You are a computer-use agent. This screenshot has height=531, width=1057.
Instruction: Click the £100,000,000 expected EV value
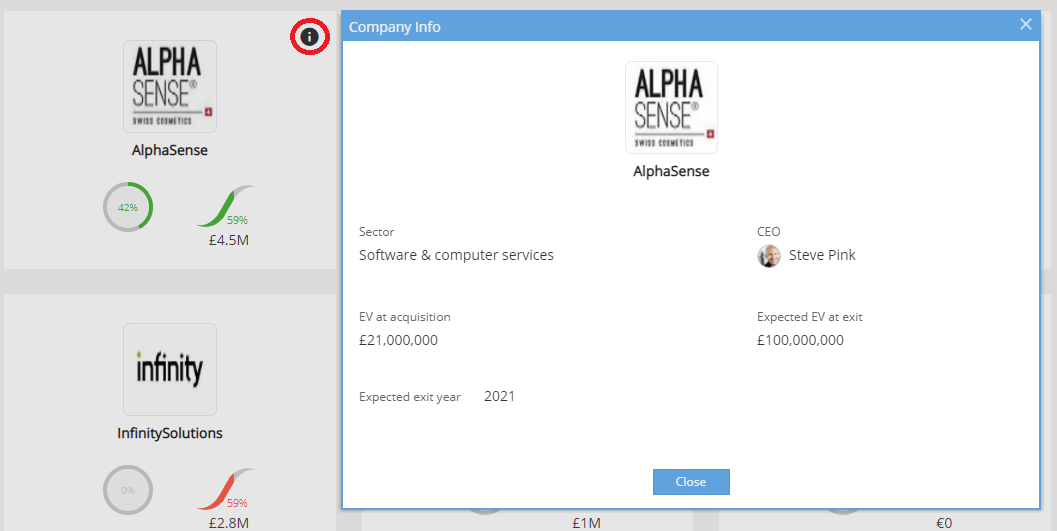point(800,340)
